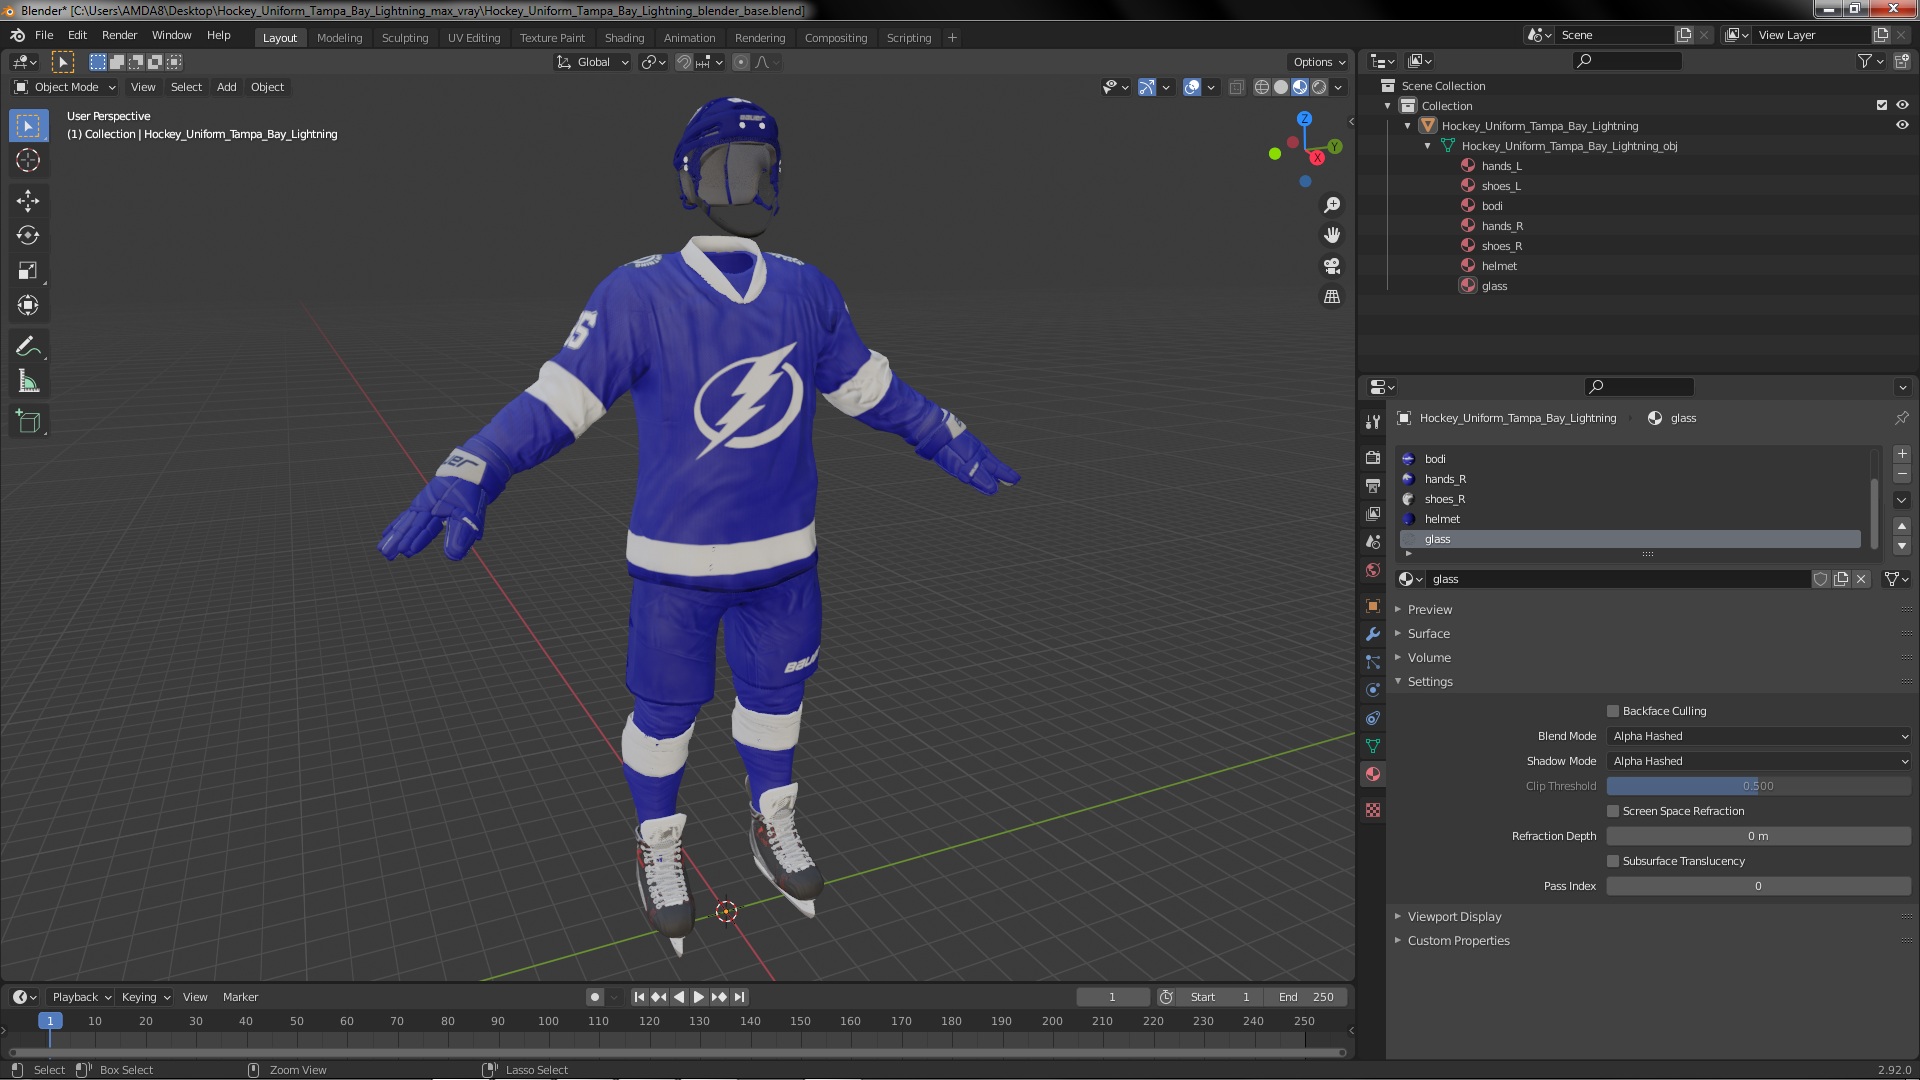Open the Object properties tab

tap(1373, 606)
